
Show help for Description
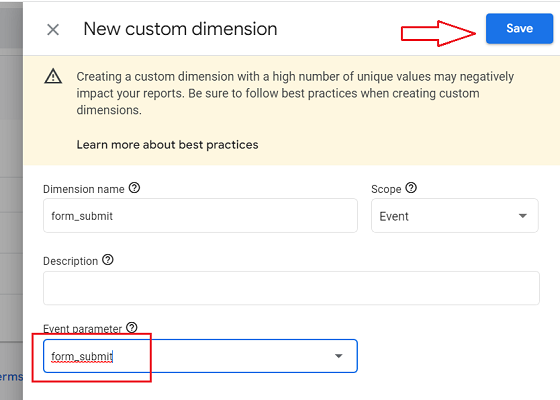pyautogui.click(x=108, y=260)
